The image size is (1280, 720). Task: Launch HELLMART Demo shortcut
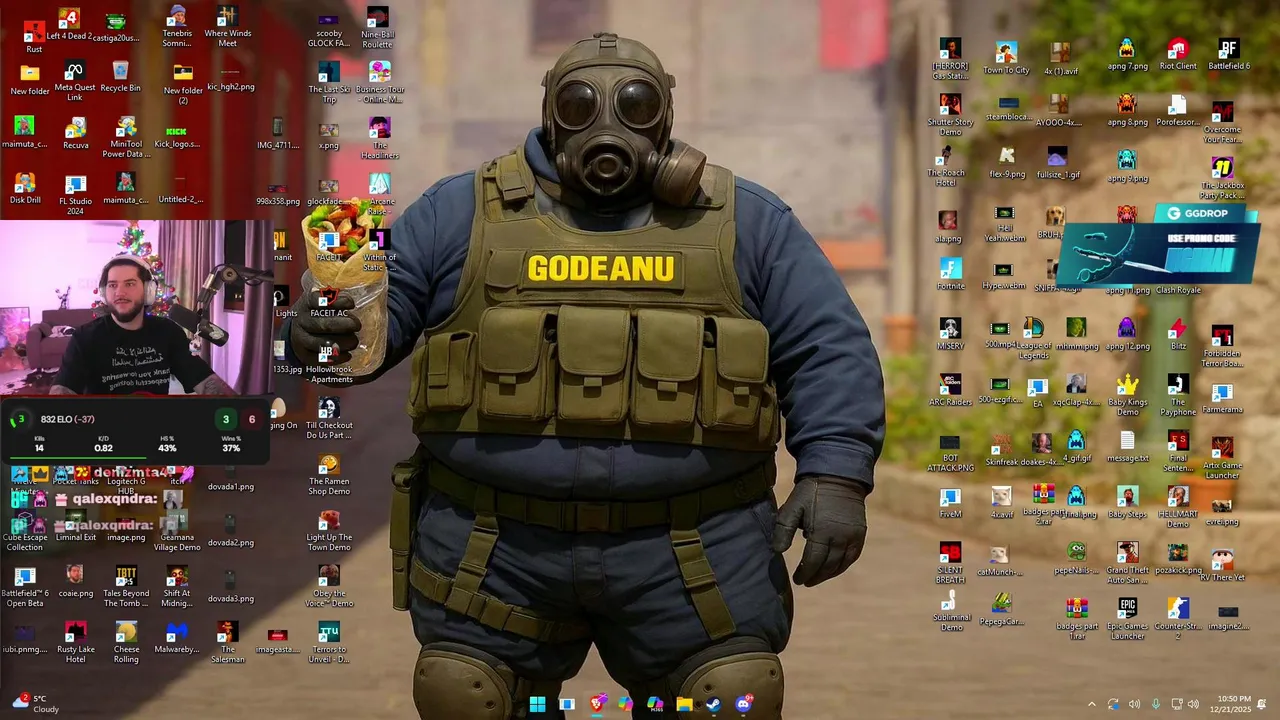tap(1178, 507)
